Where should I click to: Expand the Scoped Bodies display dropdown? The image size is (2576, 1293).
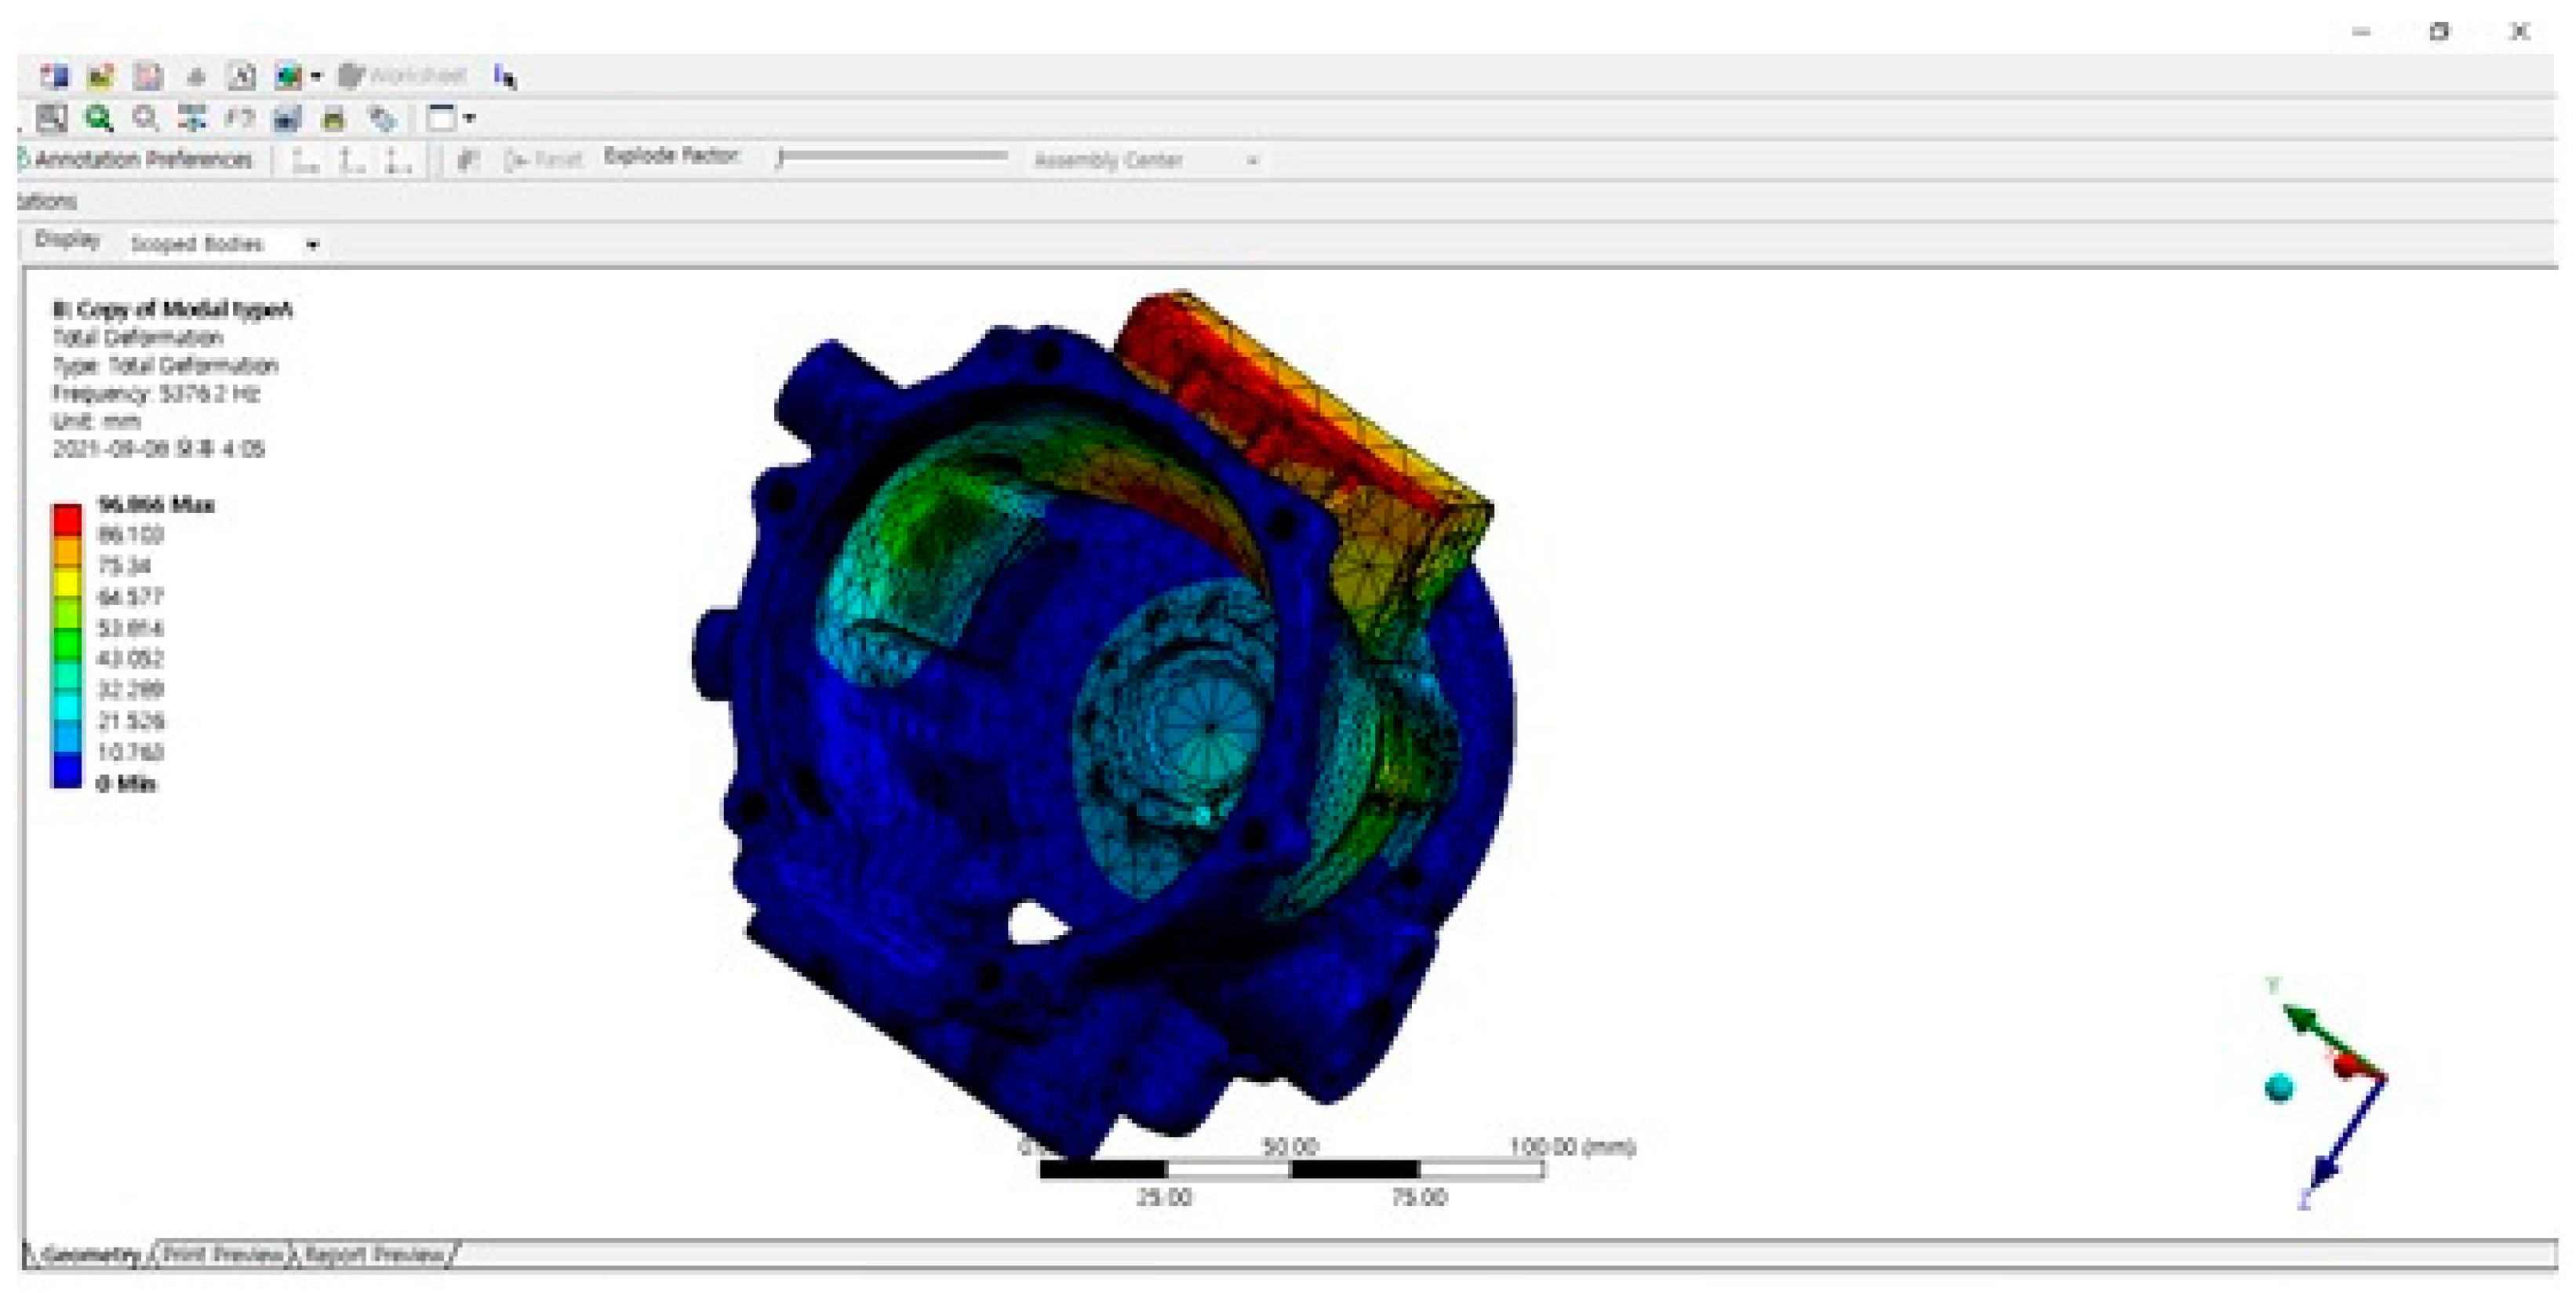312,245
